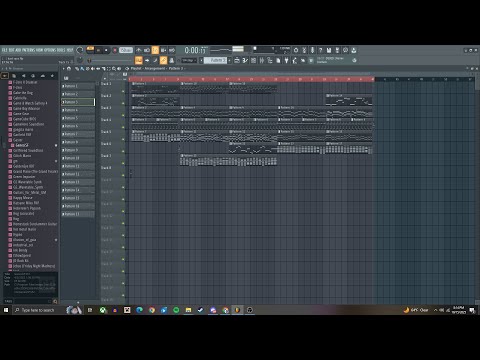This screenshot has height=360, width=480.
Task: Toggle the orange recording countdown icon
Action: tap(155, 50)
